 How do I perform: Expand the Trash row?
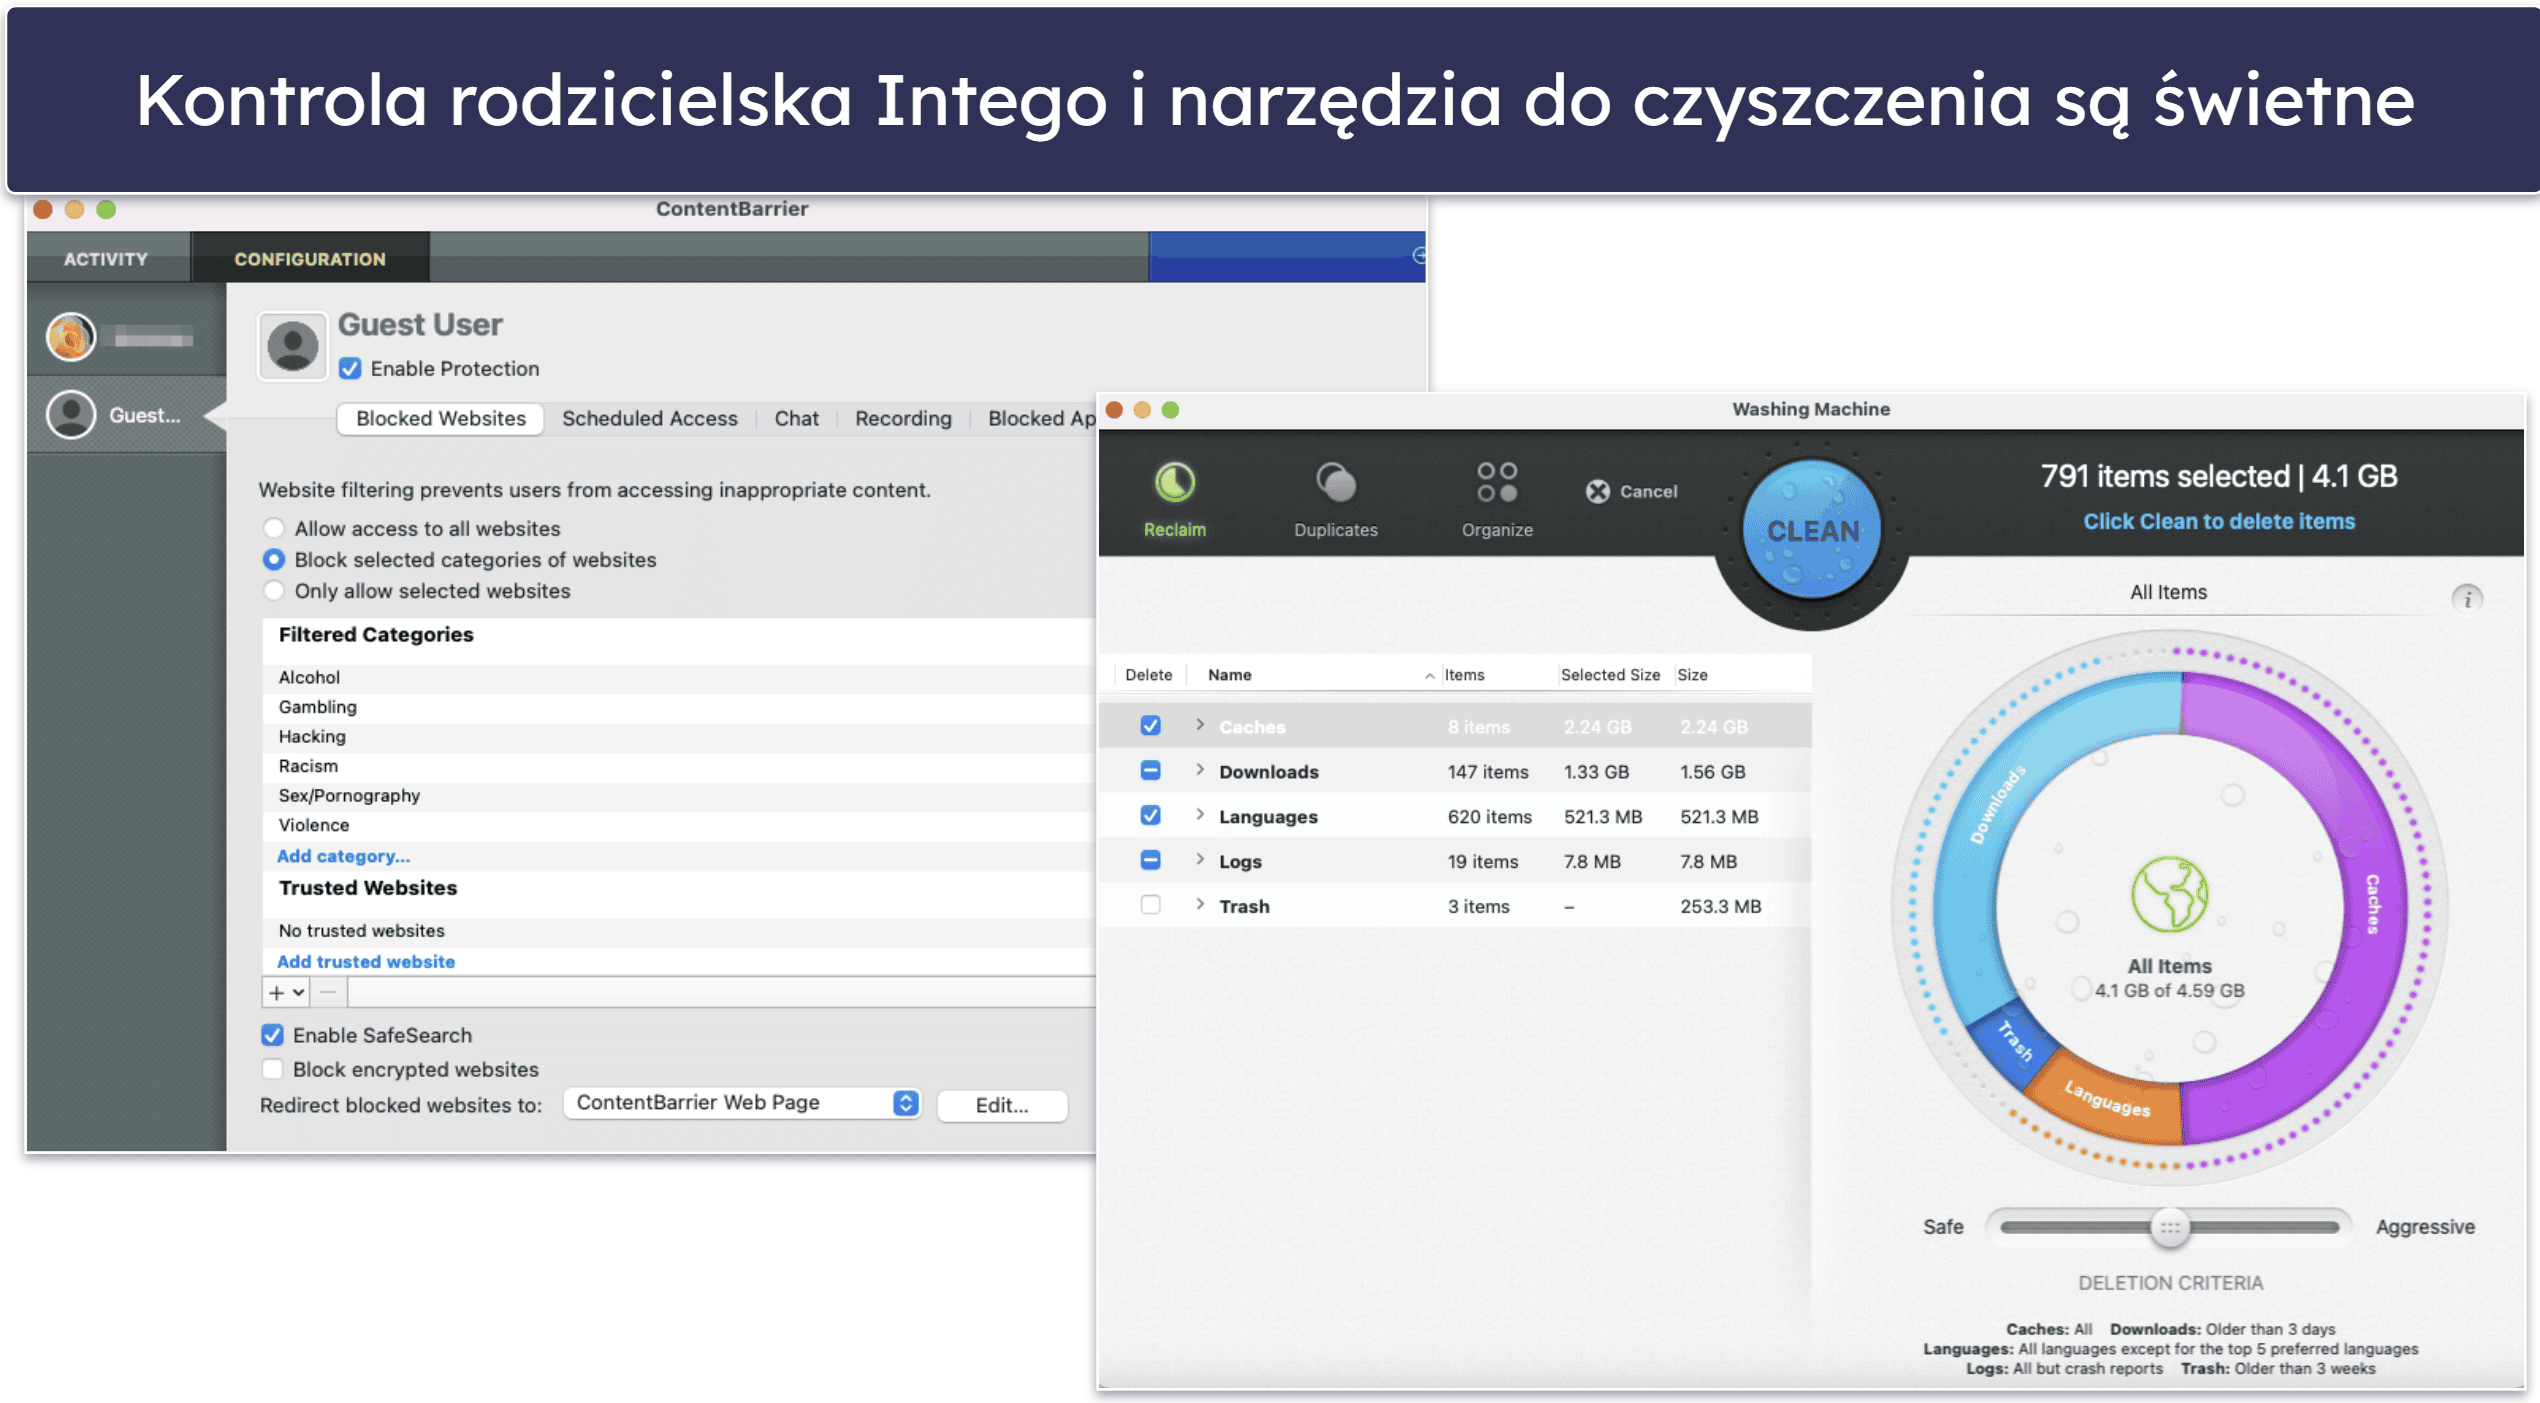[x=1199, y=905]
